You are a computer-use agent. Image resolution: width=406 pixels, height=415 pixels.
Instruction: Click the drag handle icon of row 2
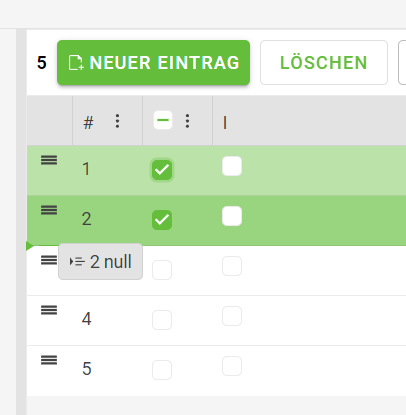point(49,210)
